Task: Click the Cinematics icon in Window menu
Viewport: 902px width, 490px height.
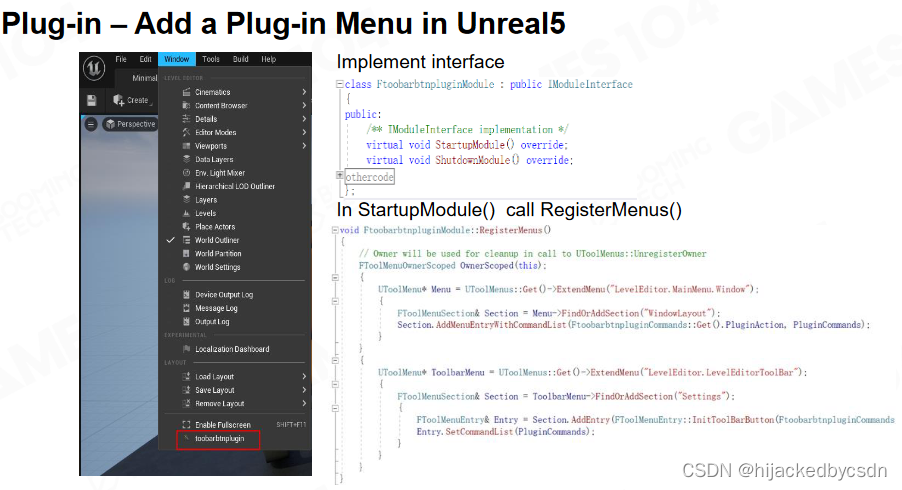Action: point(186,92)
